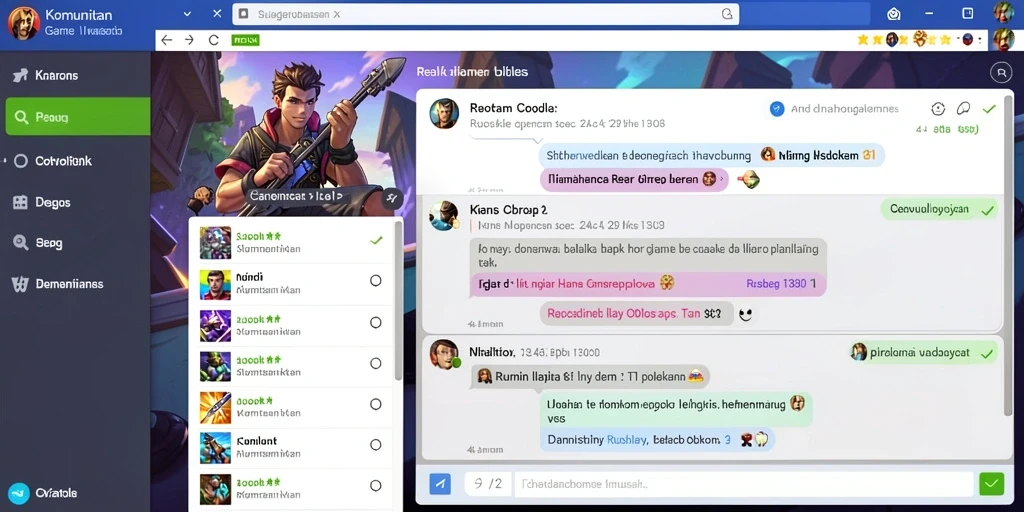Image resolution: width=1024 pixels, height=512 pixels.
Task: Click the red and blue ball icon in address bar
Action: 968,39
